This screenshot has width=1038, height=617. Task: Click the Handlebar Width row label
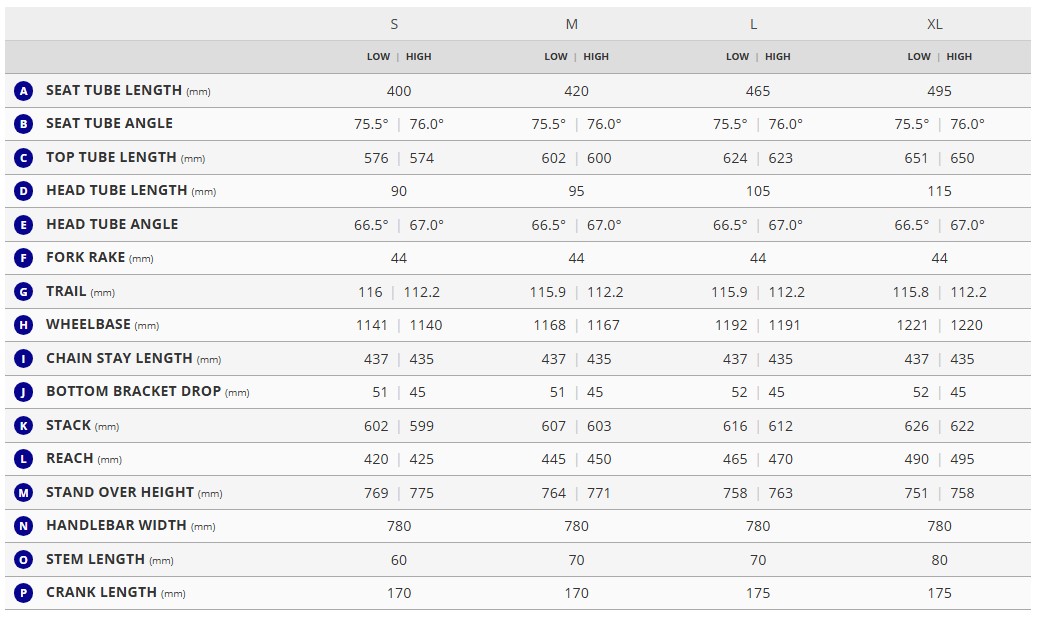[x=131, y=526]
